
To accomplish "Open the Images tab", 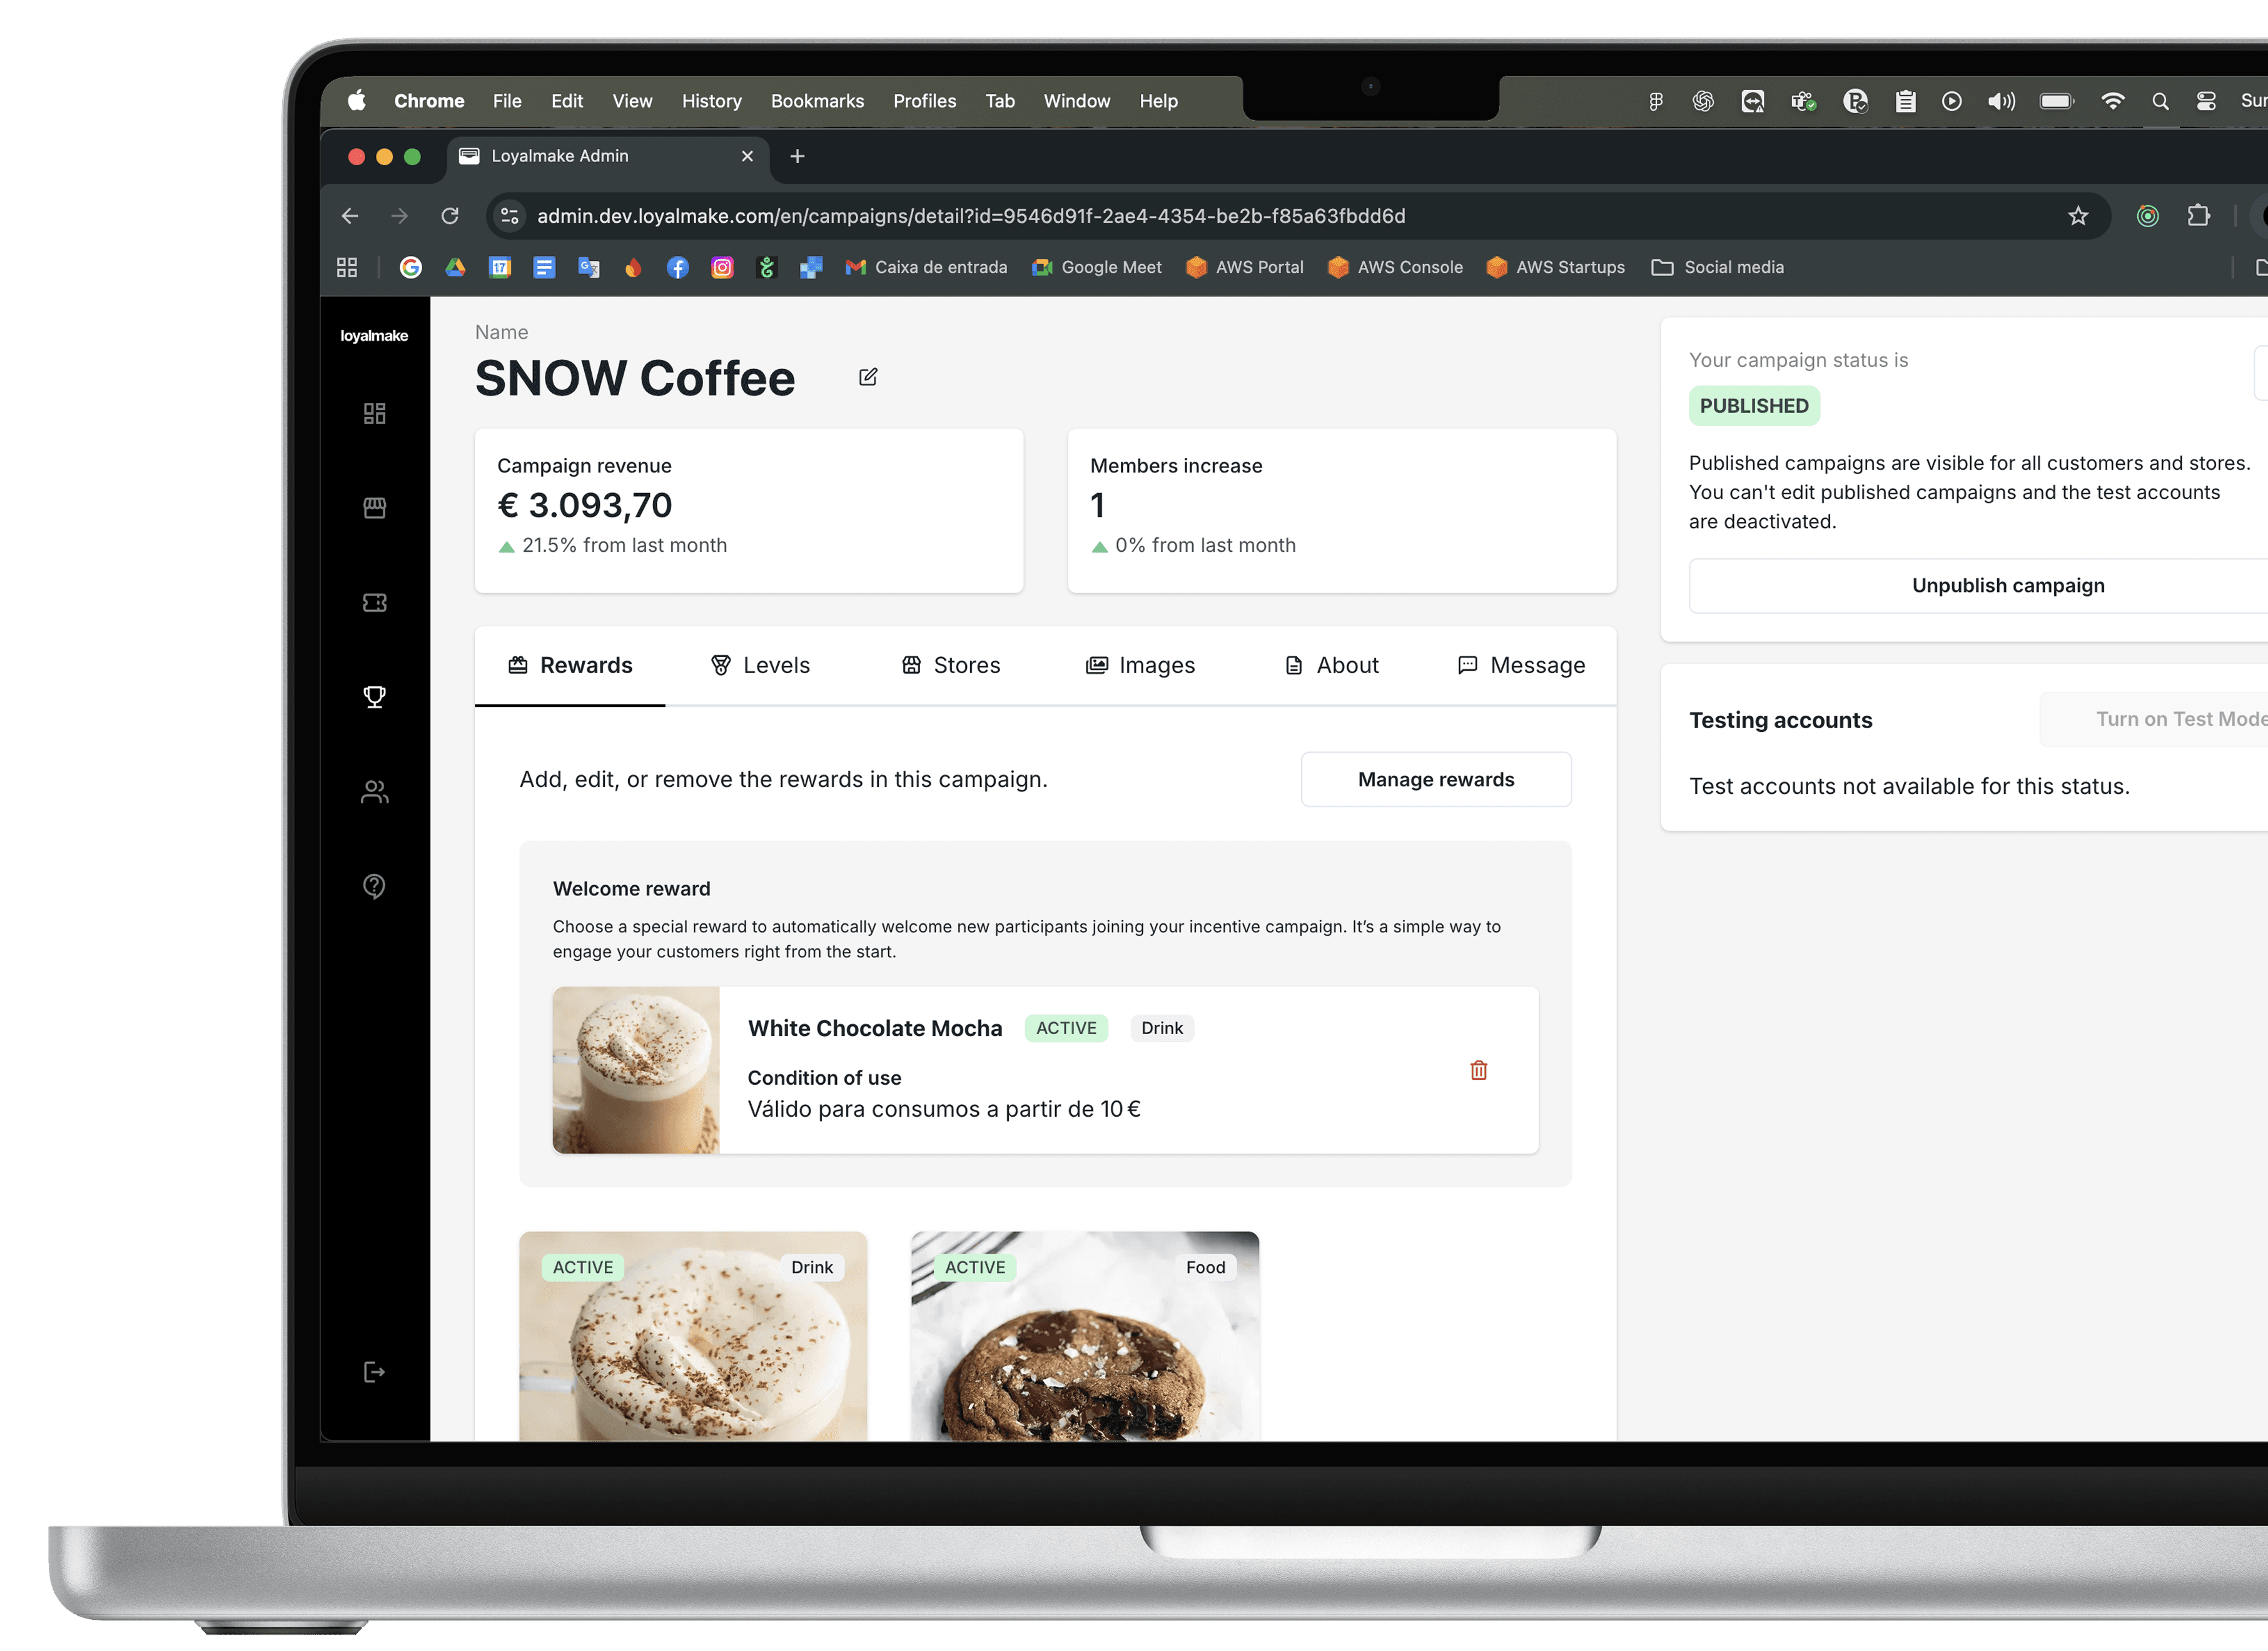I will tap(1140, 665).
